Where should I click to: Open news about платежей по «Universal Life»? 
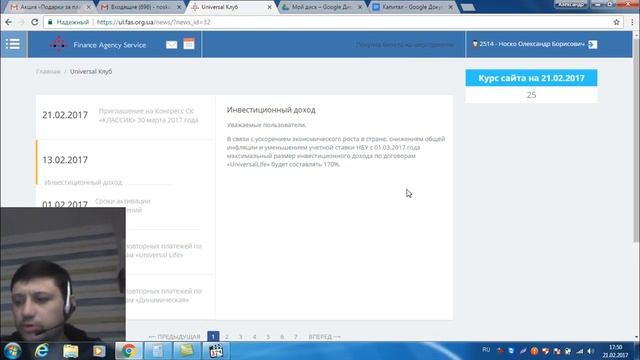163,250
